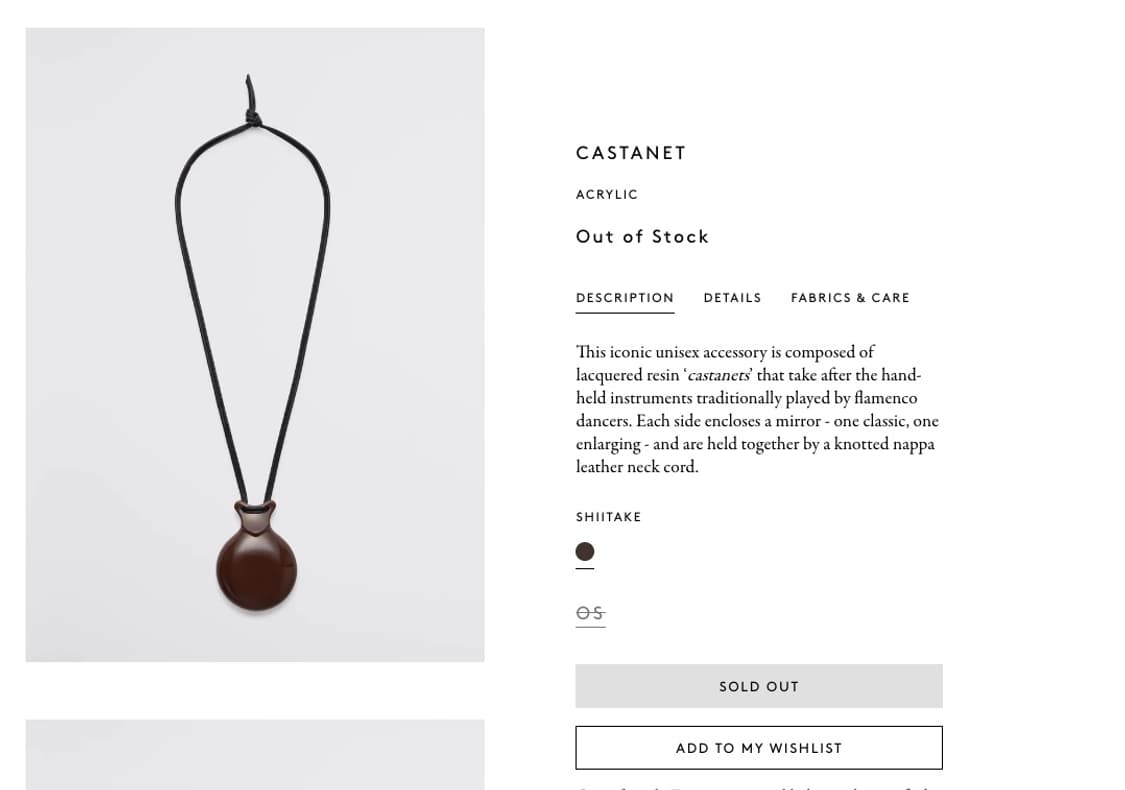Click the Sold Out button

tap(759, 686)
